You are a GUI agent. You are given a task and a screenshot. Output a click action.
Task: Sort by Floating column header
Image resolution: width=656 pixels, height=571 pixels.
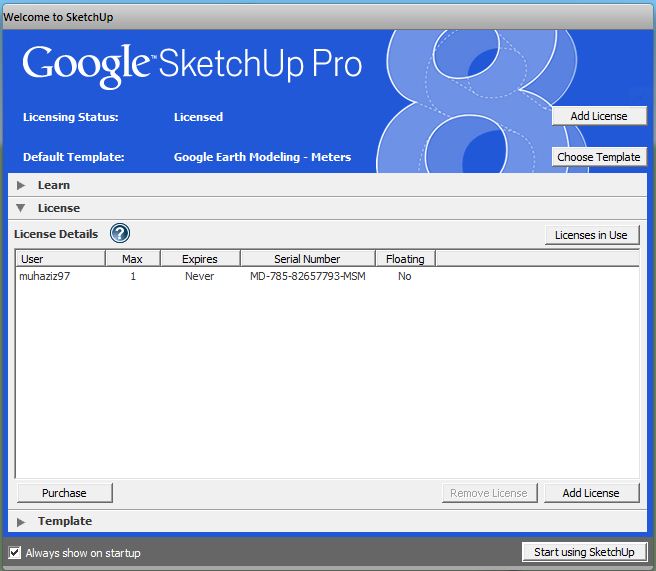[405, 259]
